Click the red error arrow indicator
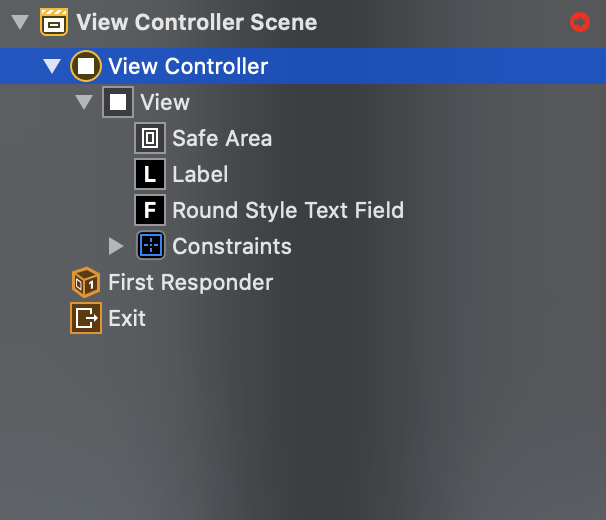The height and width of the screenshot is (520, 606). point(580,22)
